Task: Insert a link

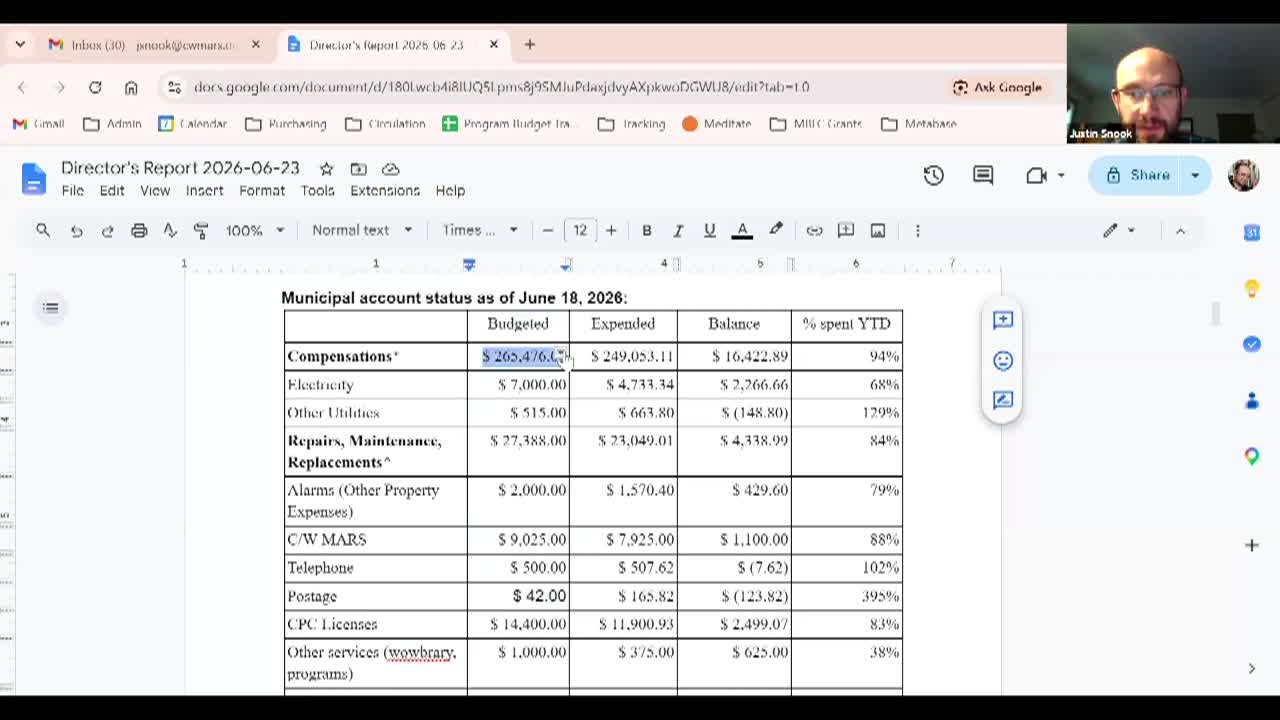Action: coord(815,230)
